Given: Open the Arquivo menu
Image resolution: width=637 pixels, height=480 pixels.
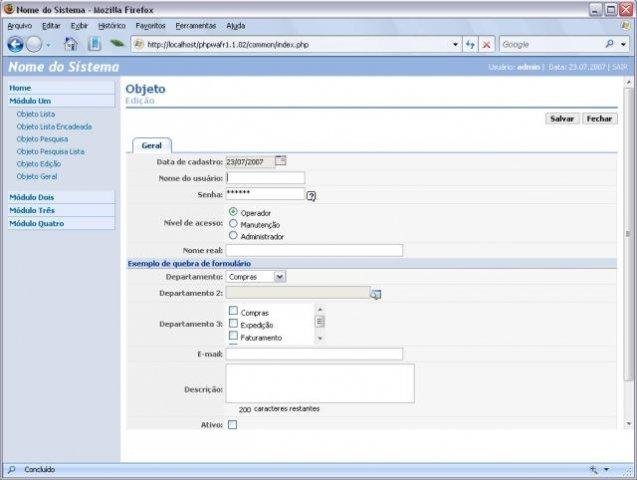Looking at the screenshot, I should pos(20,26).
